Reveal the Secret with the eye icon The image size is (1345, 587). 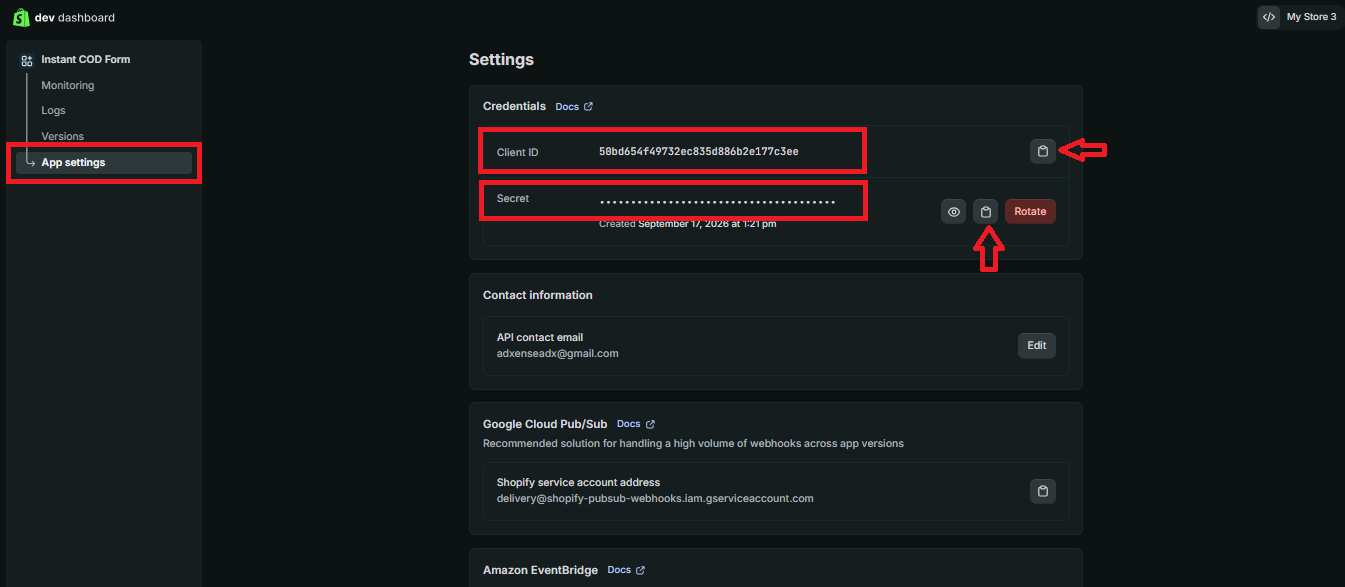(x=953, y=211)
